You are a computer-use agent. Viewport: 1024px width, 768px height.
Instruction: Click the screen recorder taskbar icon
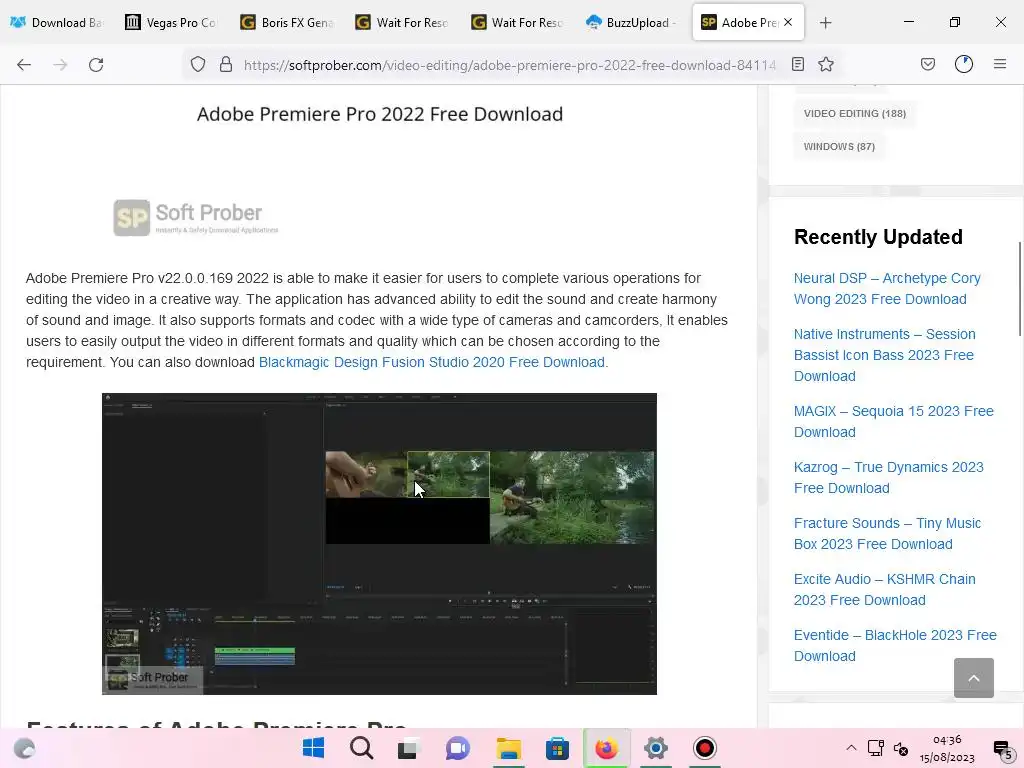(705, 748)
